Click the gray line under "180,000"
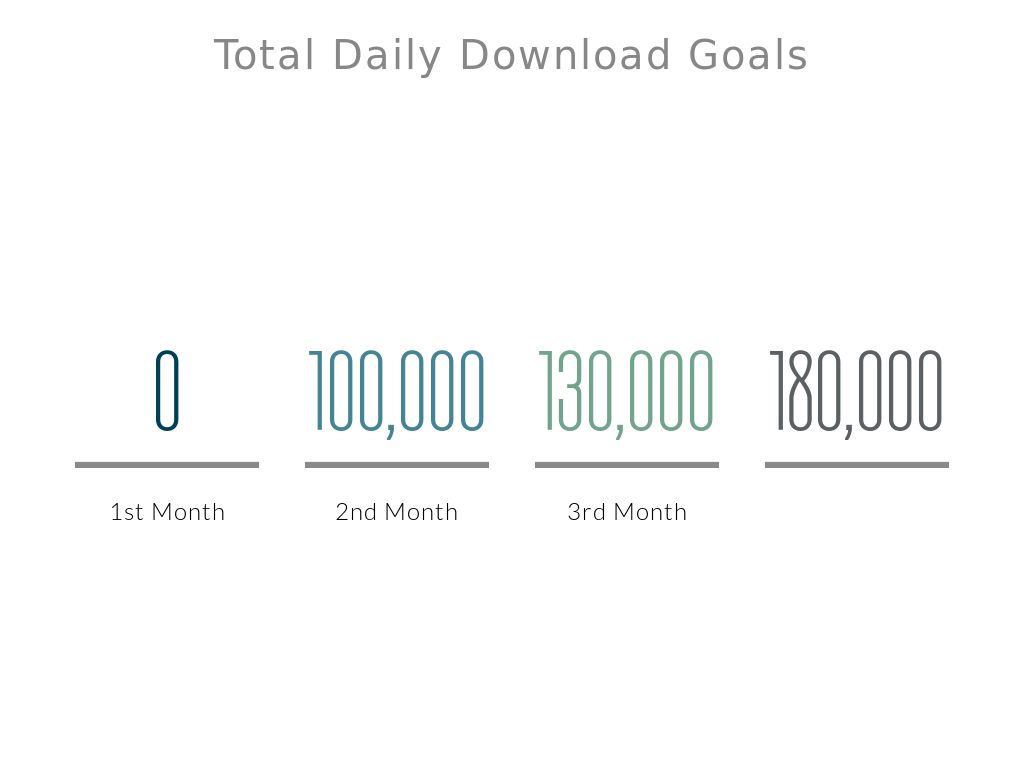1024x768 pixels. 857,465
